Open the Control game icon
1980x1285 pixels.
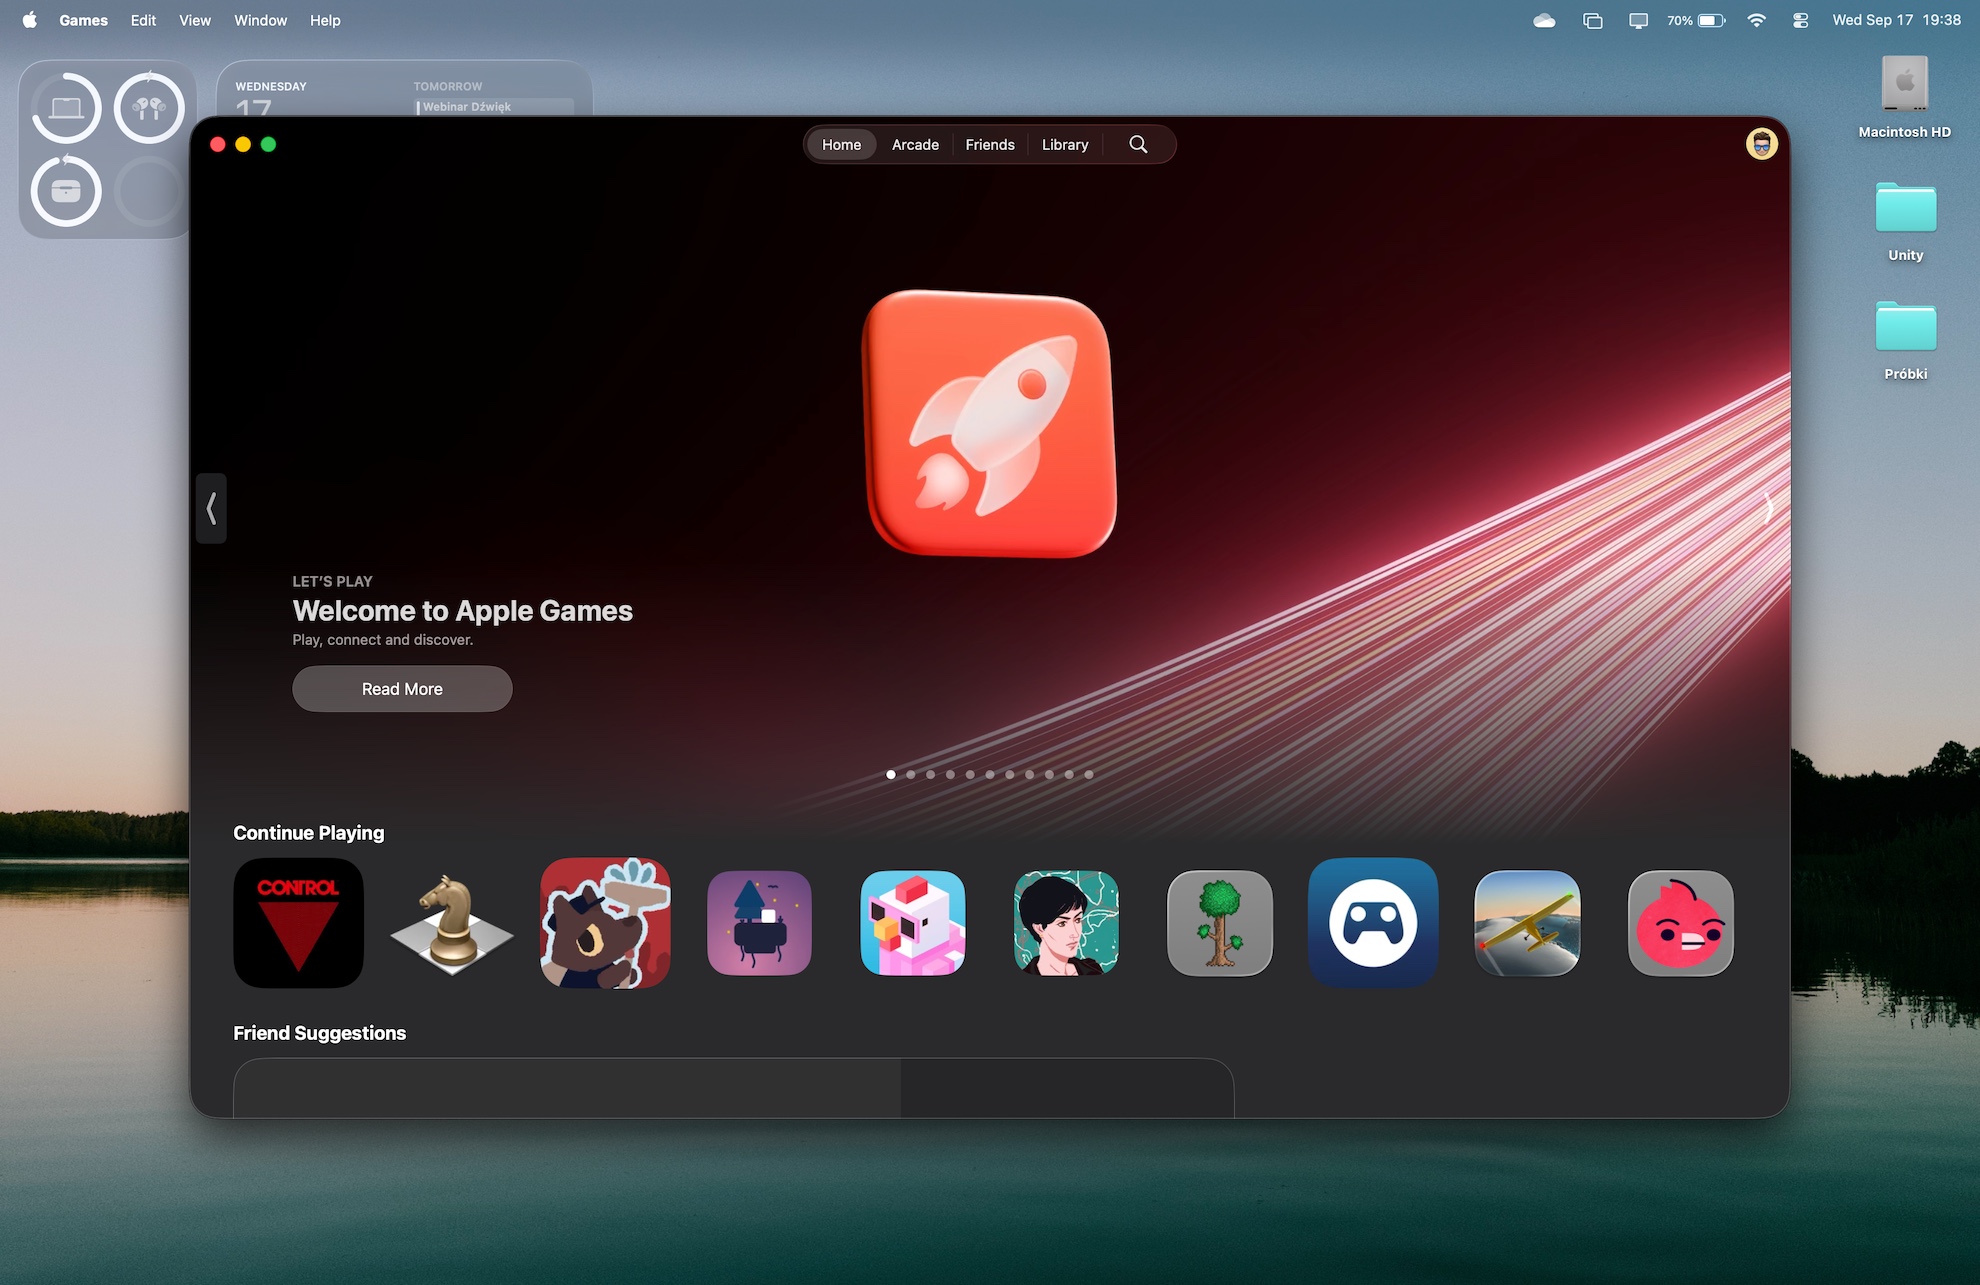(298, 923)
